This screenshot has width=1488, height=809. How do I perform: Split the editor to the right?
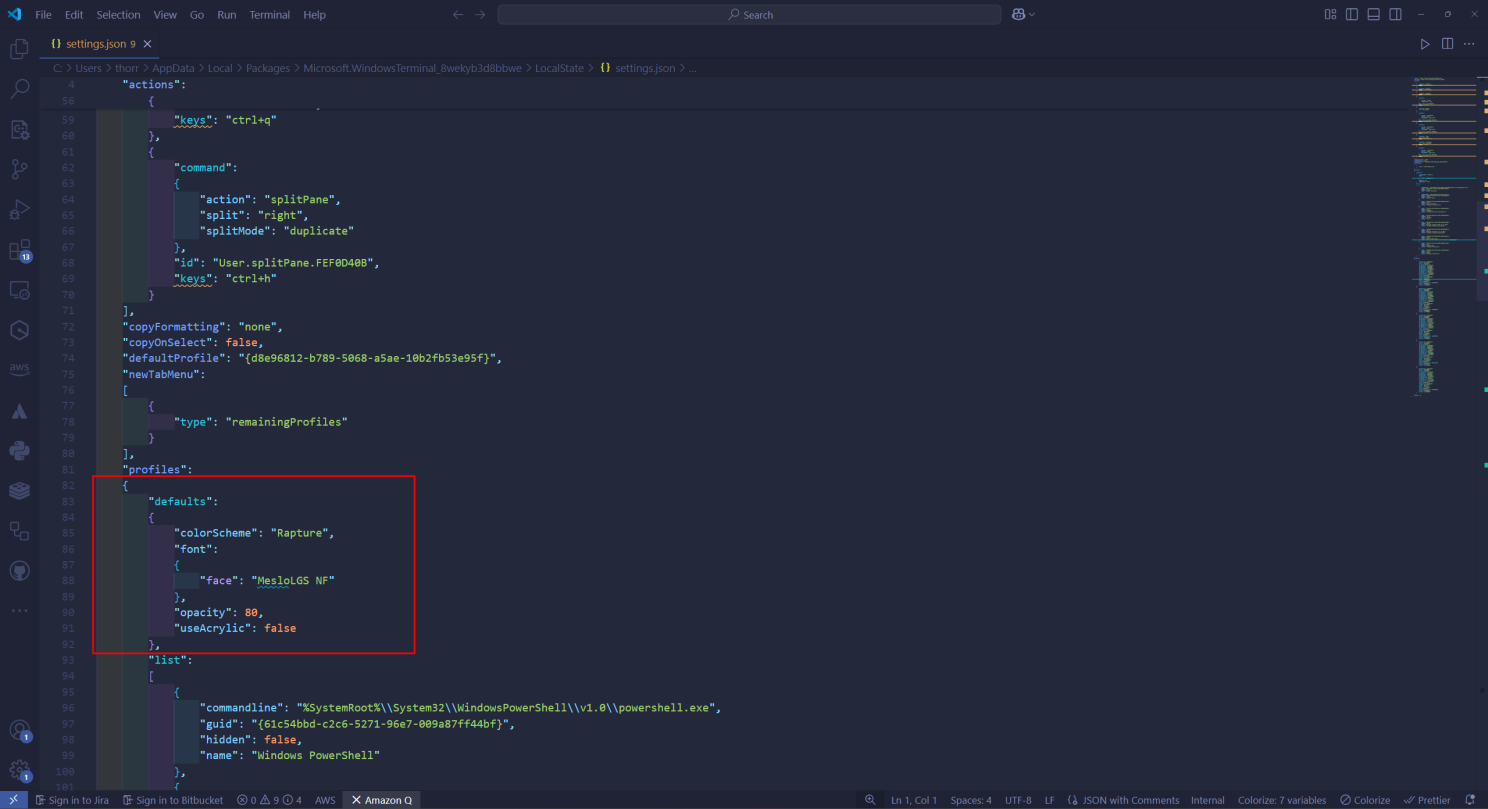coord(1447,44)
